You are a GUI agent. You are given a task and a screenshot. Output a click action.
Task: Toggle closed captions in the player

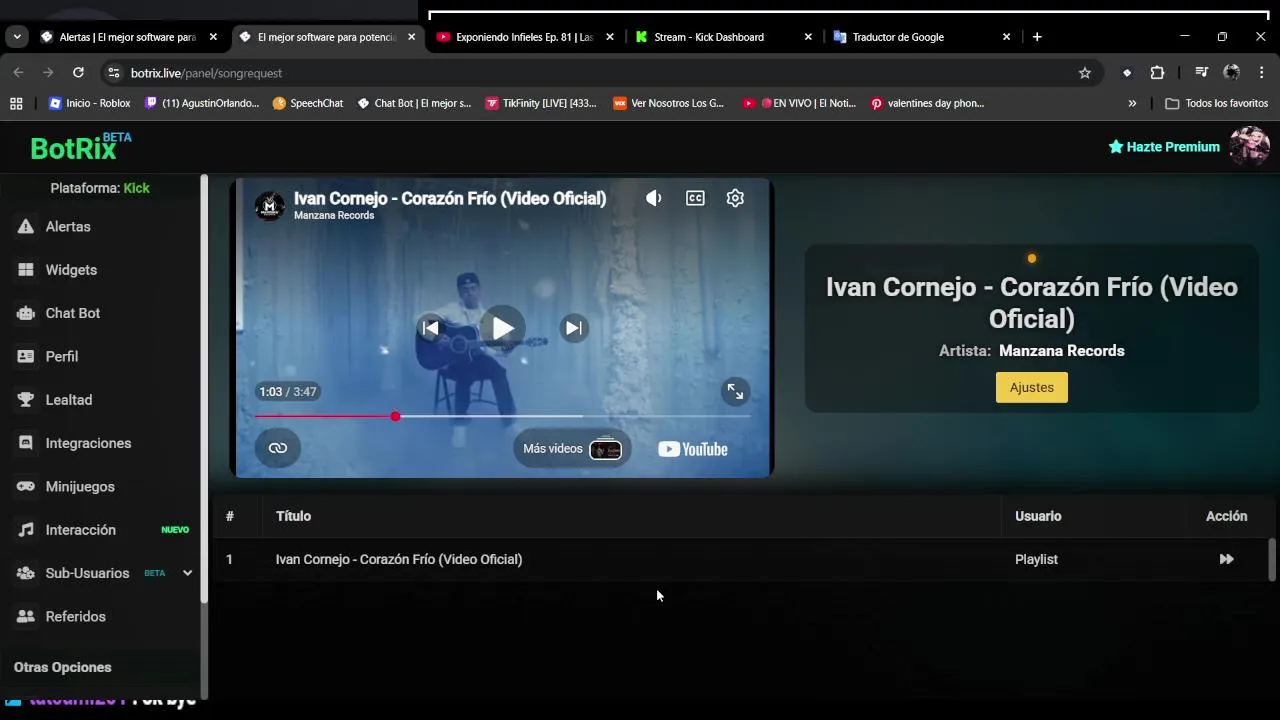coord(695,198)
